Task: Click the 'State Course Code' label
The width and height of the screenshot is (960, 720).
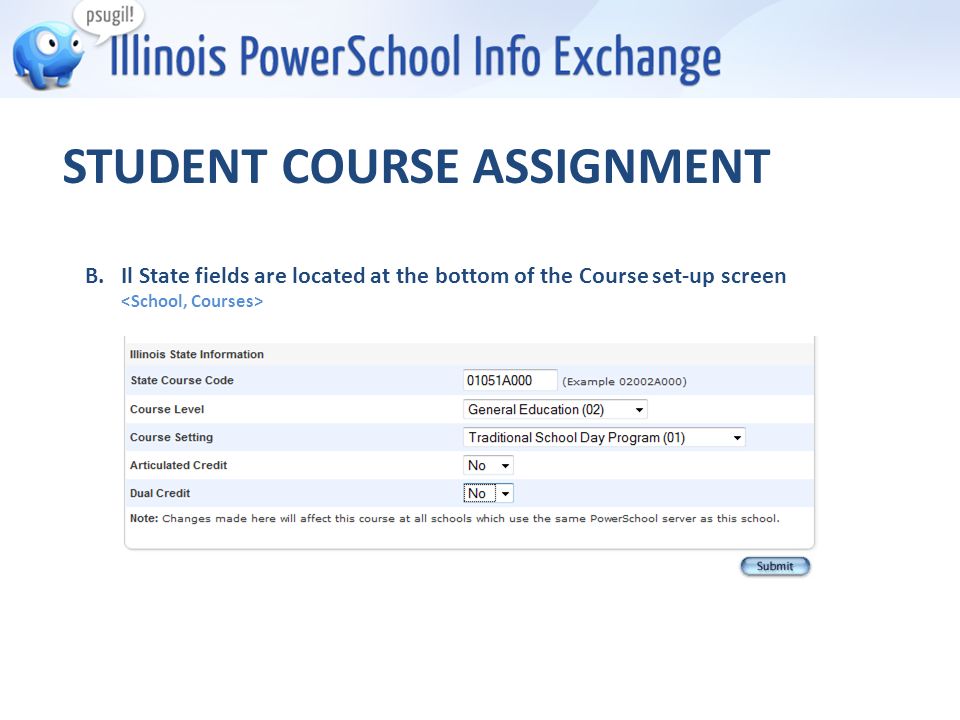Action: (182, 380)
